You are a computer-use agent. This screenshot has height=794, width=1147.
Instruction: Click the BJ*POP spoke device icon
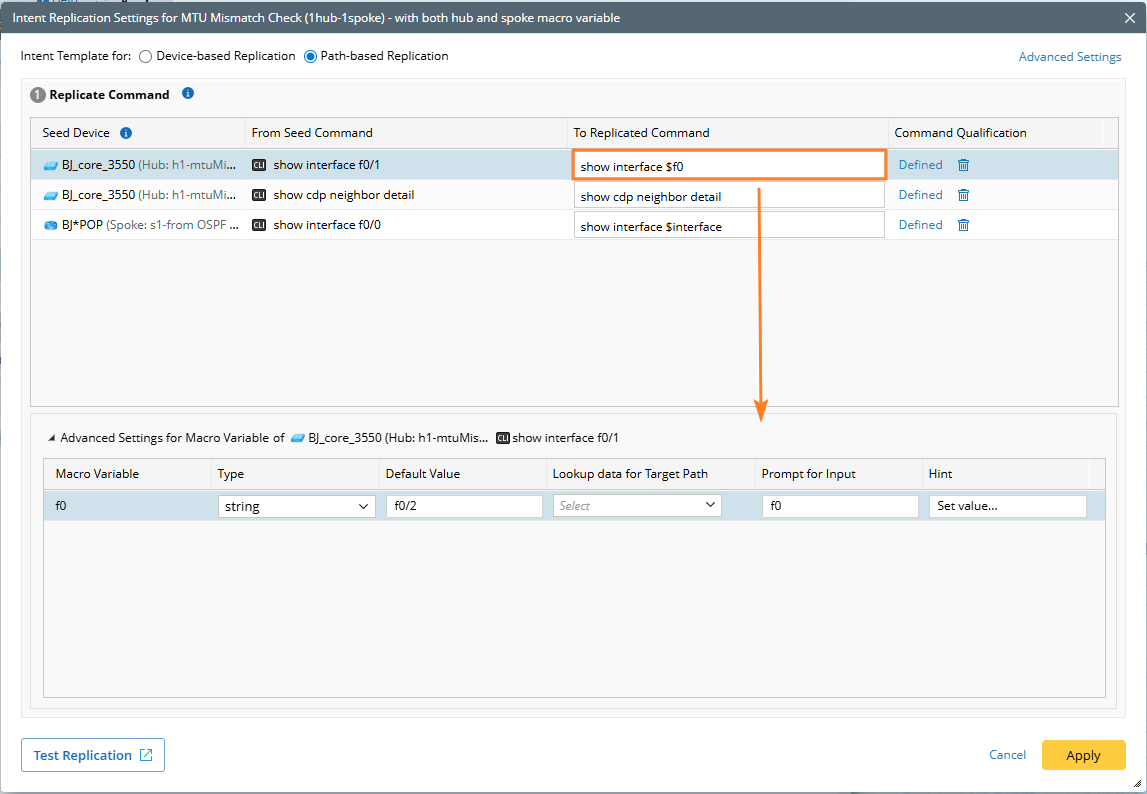[x=51, y=226]
